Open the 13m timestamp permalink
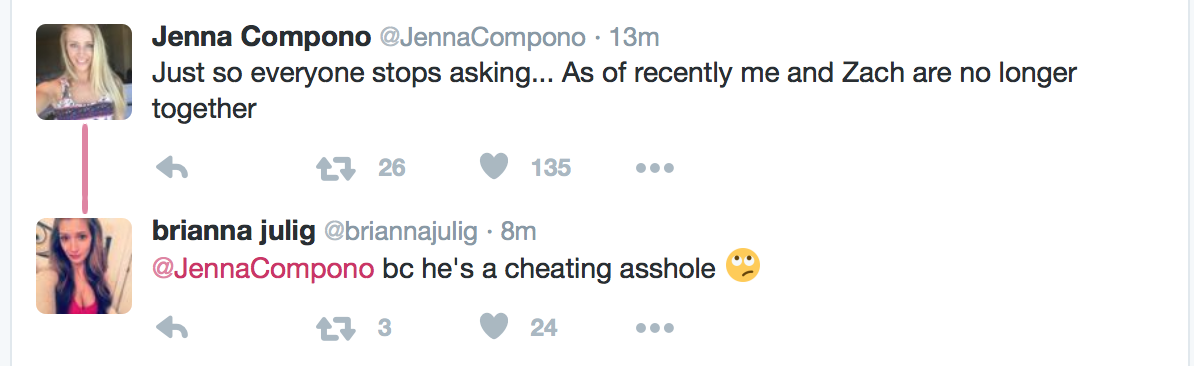 click(x=634, y=37)
